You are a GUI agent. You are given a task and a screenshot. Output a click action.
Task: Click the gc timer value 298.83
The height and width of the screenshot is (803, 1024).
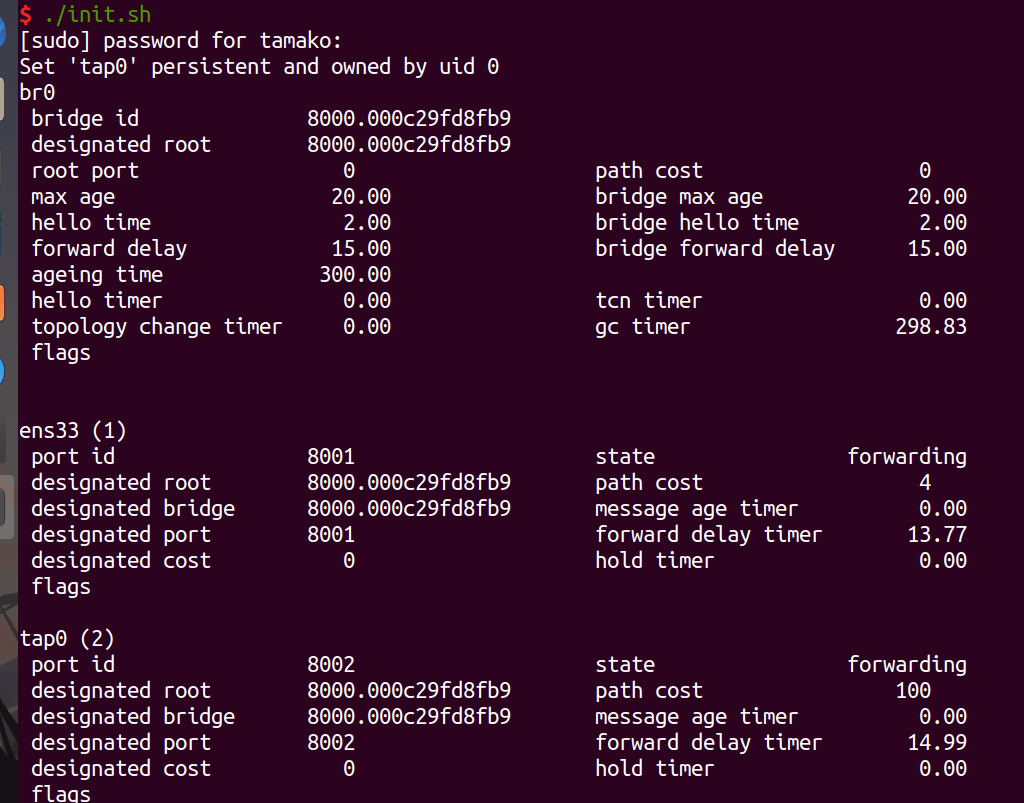click(931, 326)
